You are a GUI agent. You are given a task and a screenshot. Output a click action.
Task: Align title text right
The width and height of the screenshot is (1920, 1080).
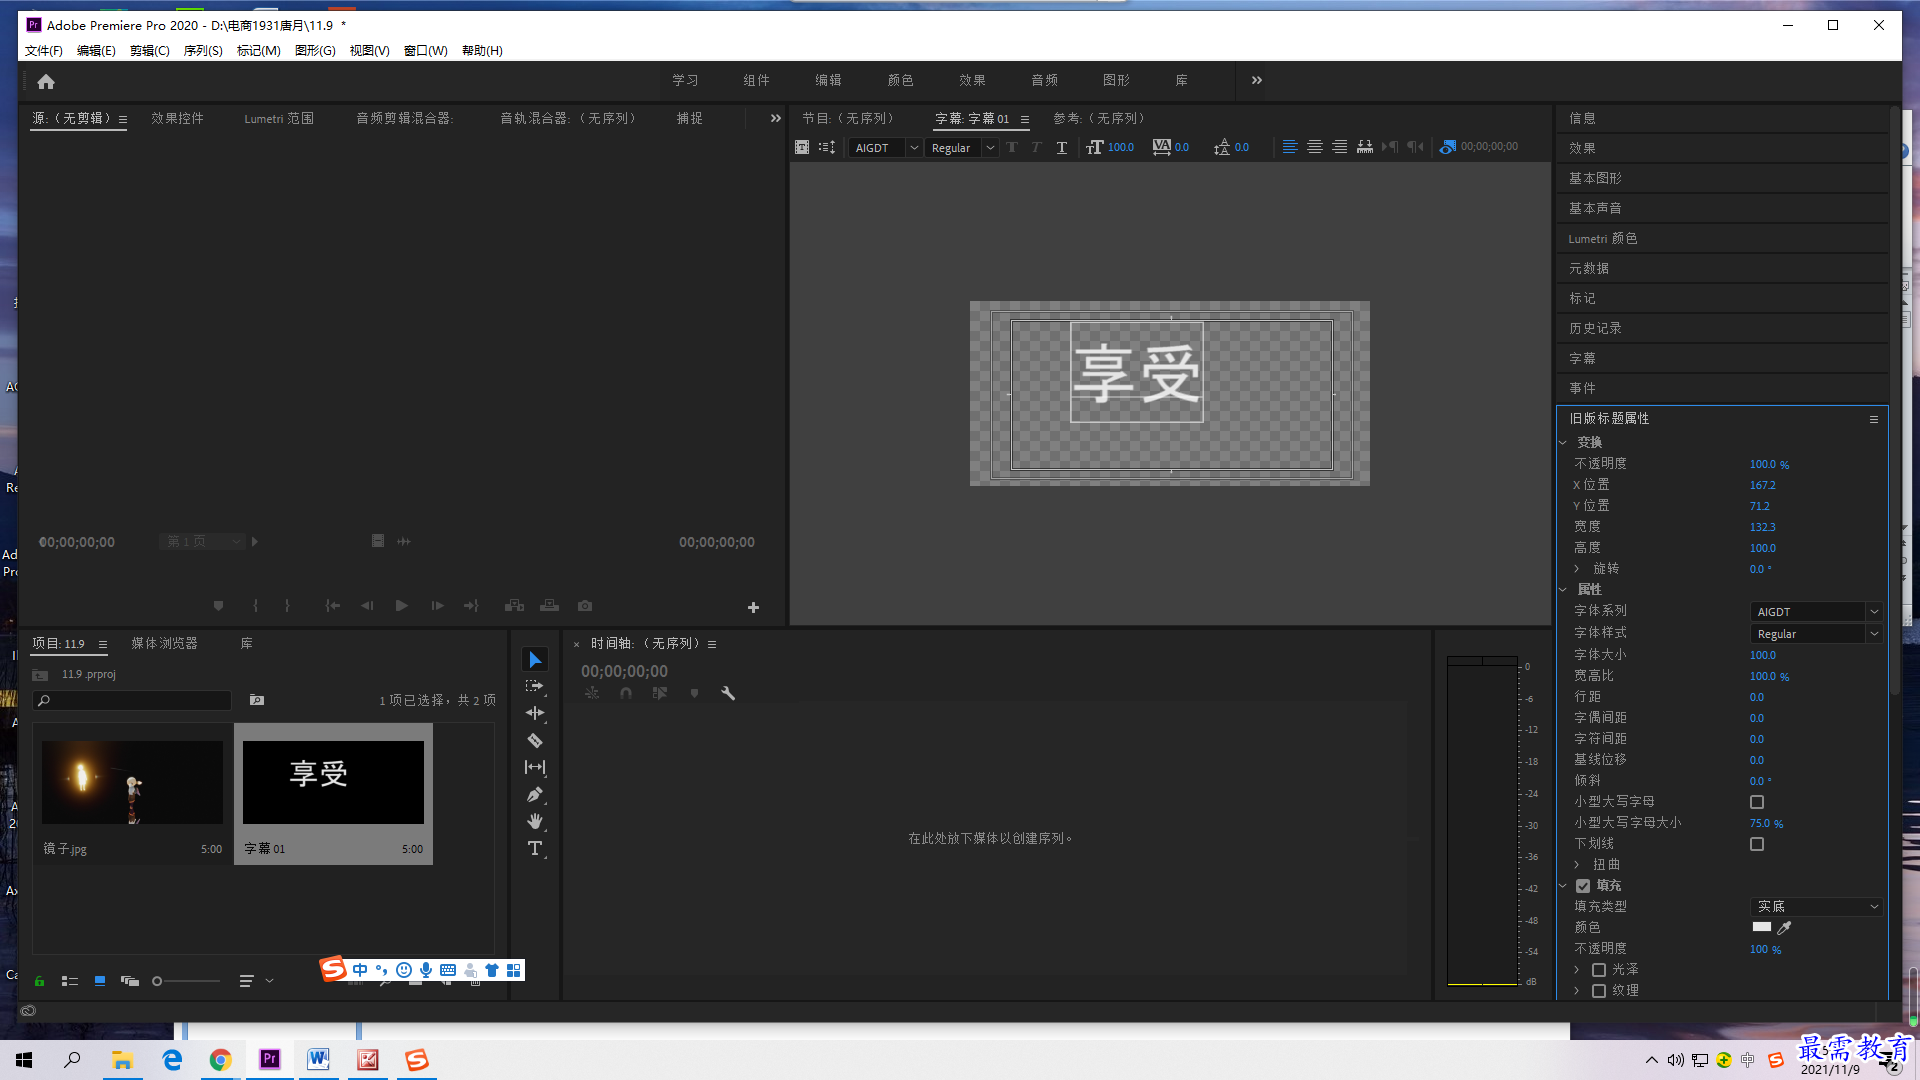1339,147
